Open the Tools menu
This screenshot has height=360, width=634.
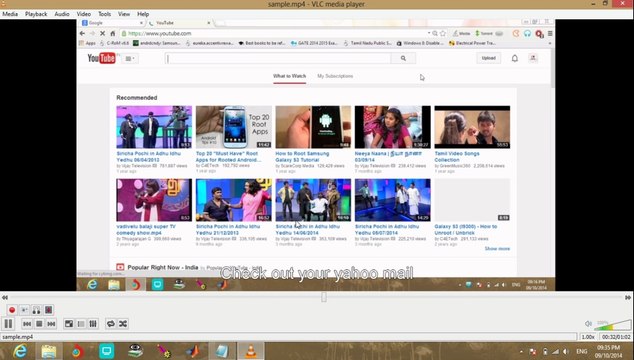(104, 14)
